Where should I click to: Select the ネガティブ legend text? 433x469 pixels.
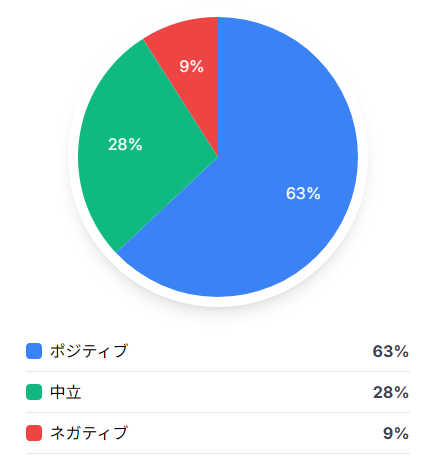pyautogui.click(x=89, y=433)
